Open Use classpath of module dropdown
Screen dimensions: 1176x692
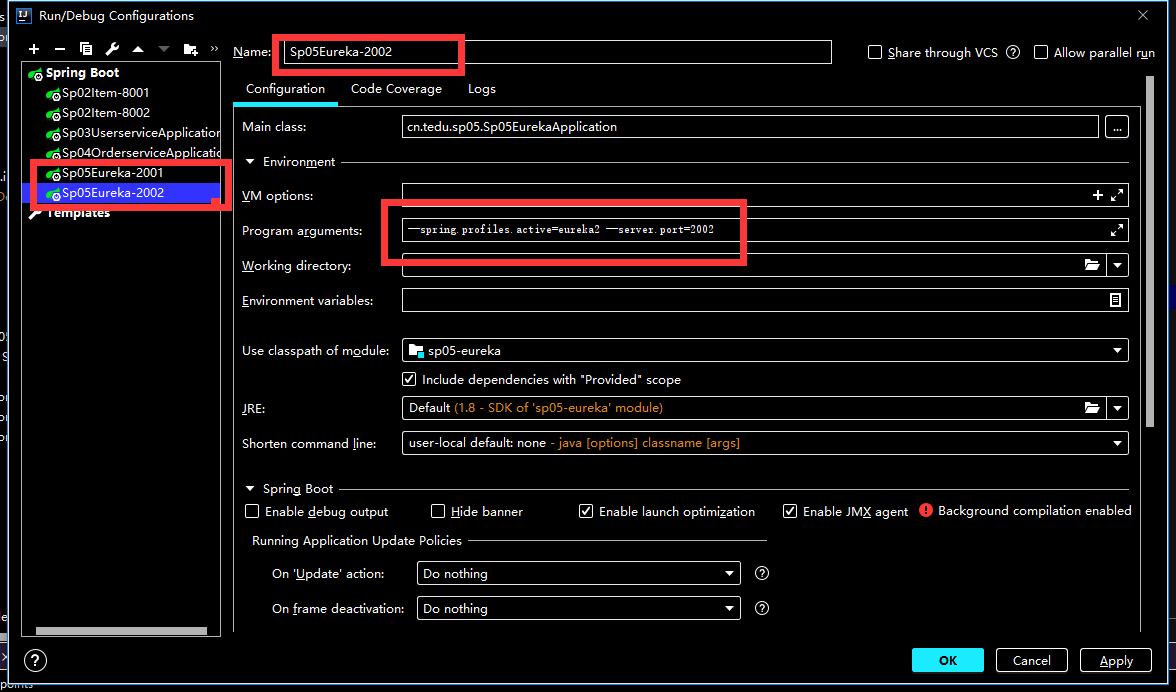tap(1118, 350)
